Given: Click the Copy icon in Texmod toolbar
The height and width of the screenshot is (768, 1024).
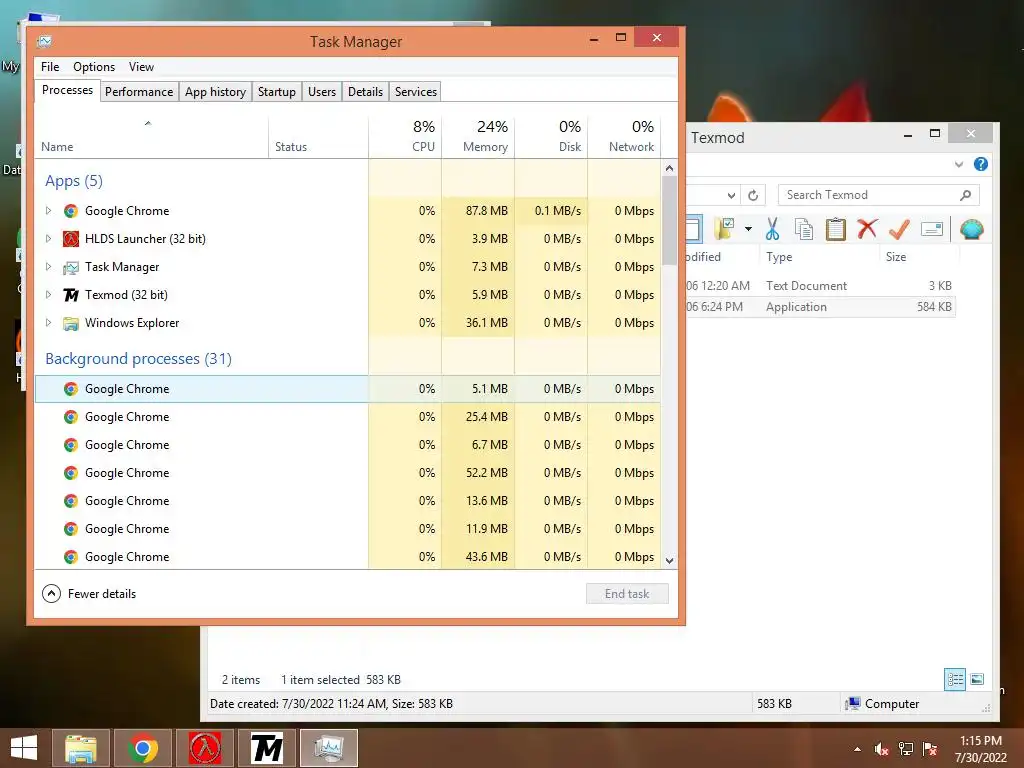Looking at the screenshot, I should pyautogui.click(x=804, y=229).
